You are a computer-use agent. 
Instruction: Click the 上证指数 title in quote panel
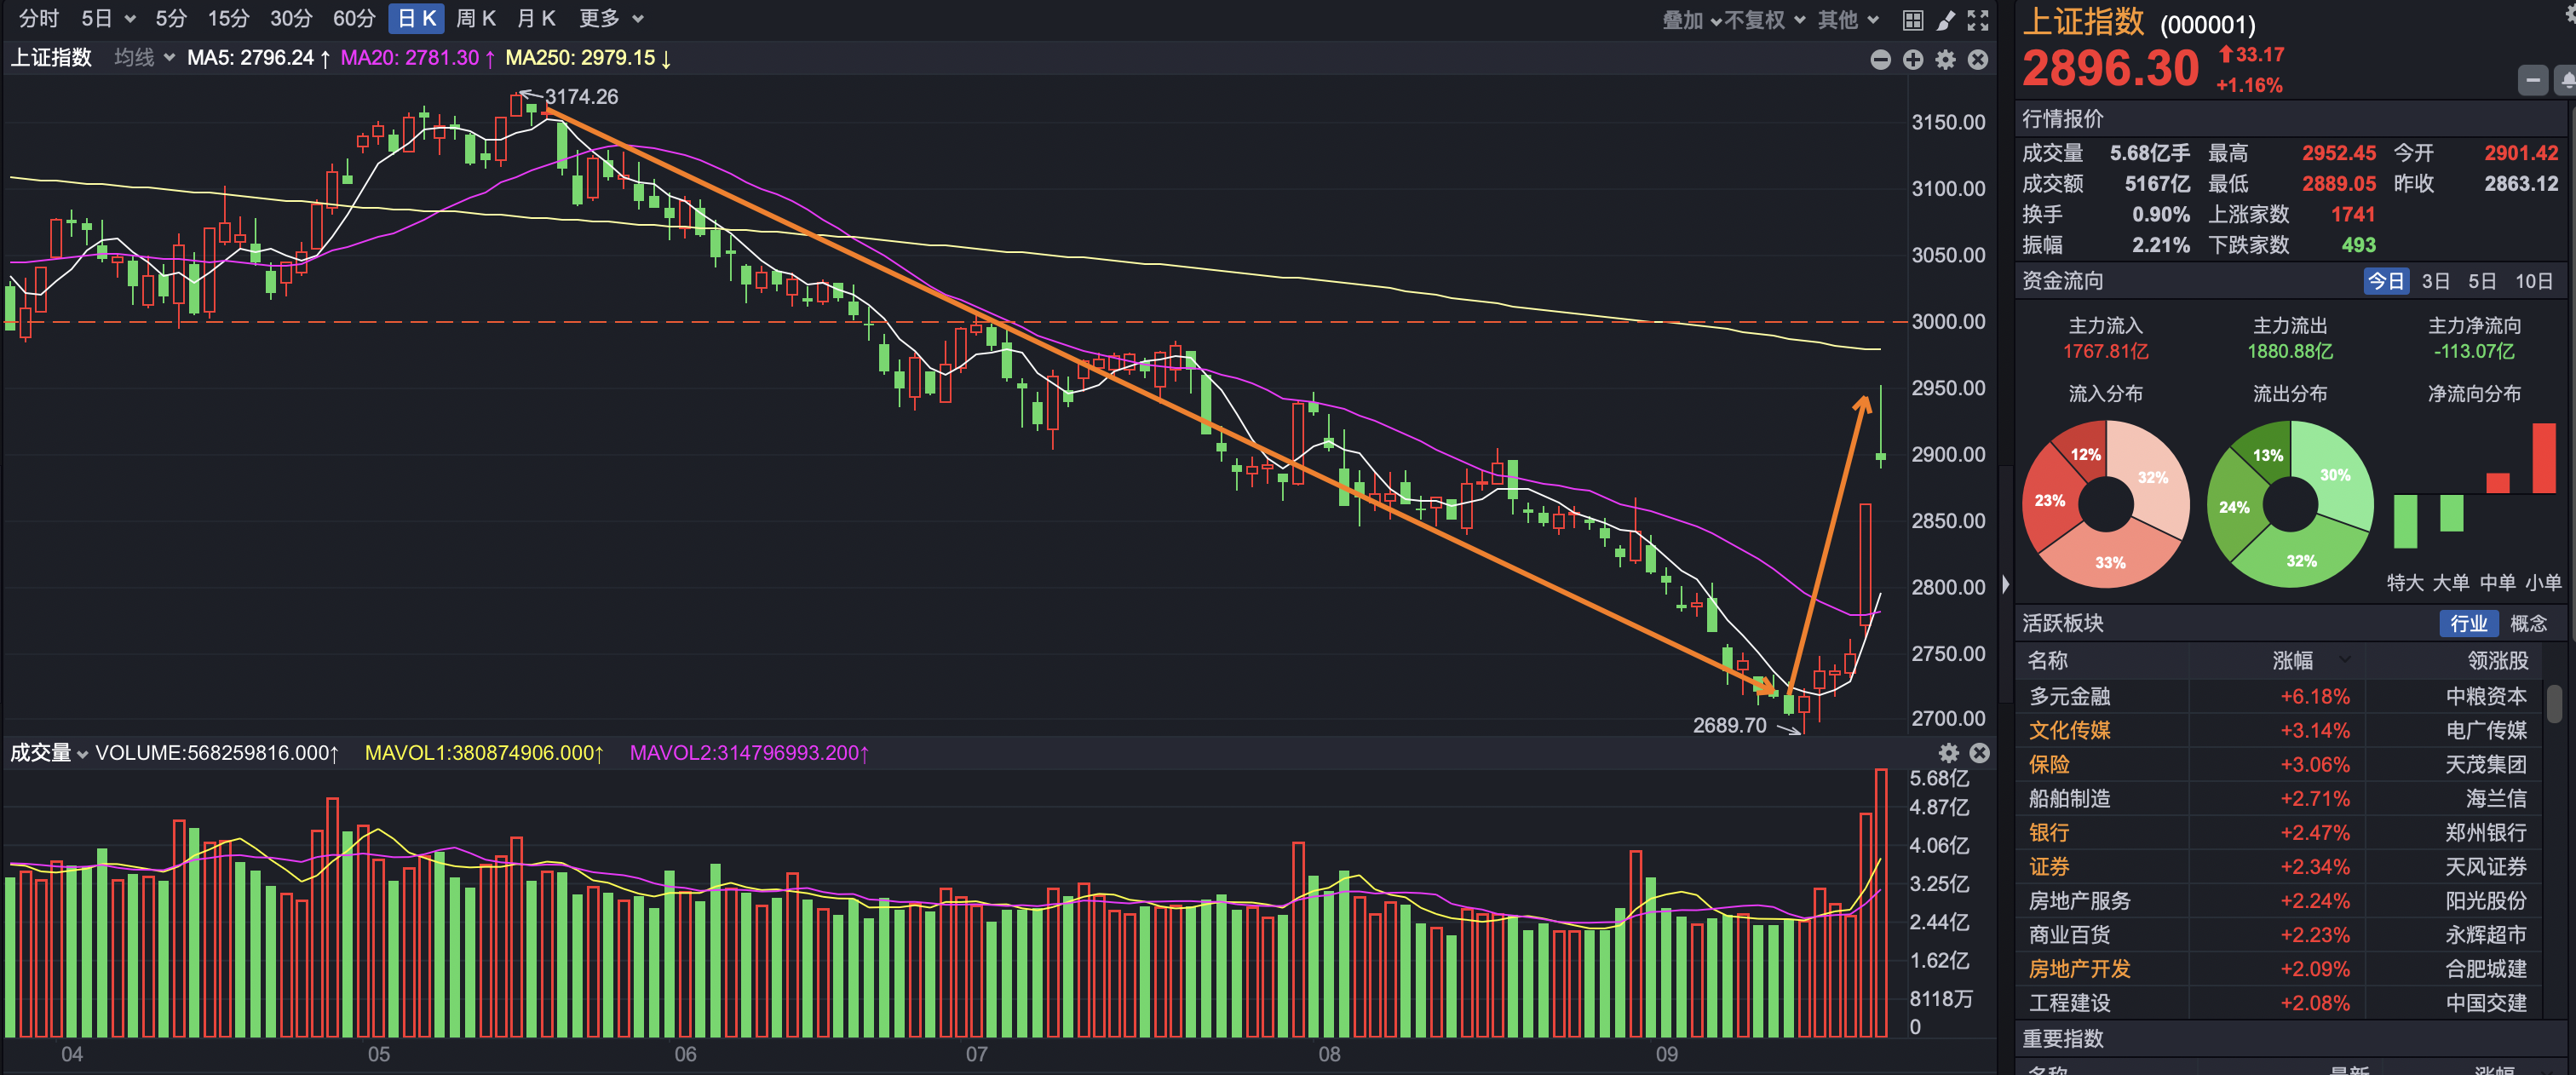tap(2083, 22)
